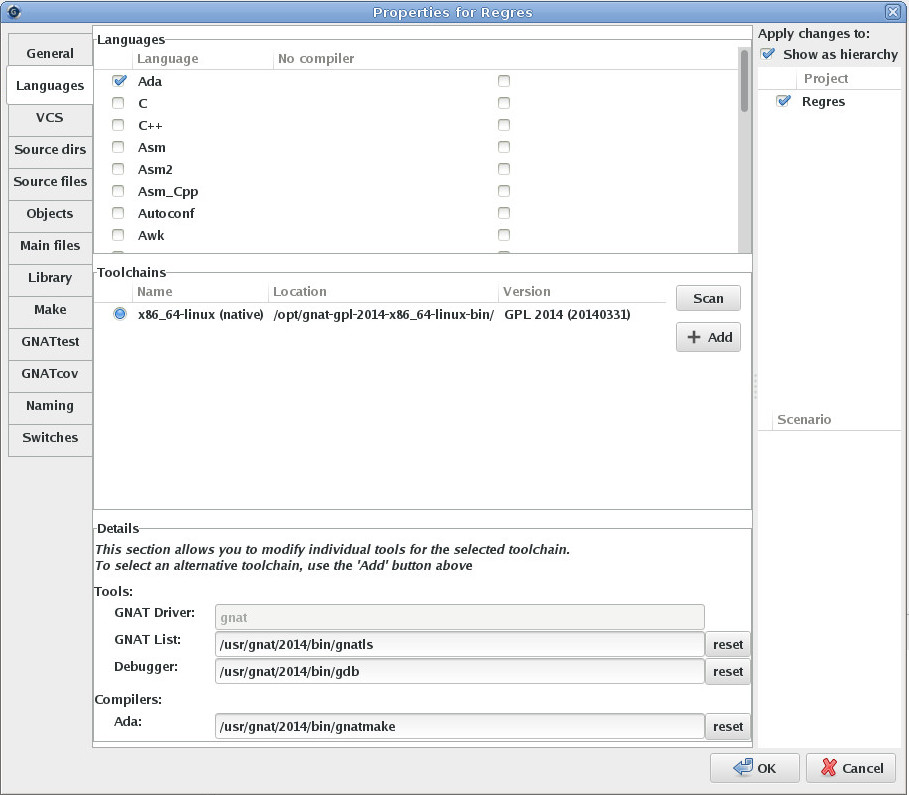Edit the Ada compiler path field
909x795 pixels.
pyautogui.click(x=460, y=727)
